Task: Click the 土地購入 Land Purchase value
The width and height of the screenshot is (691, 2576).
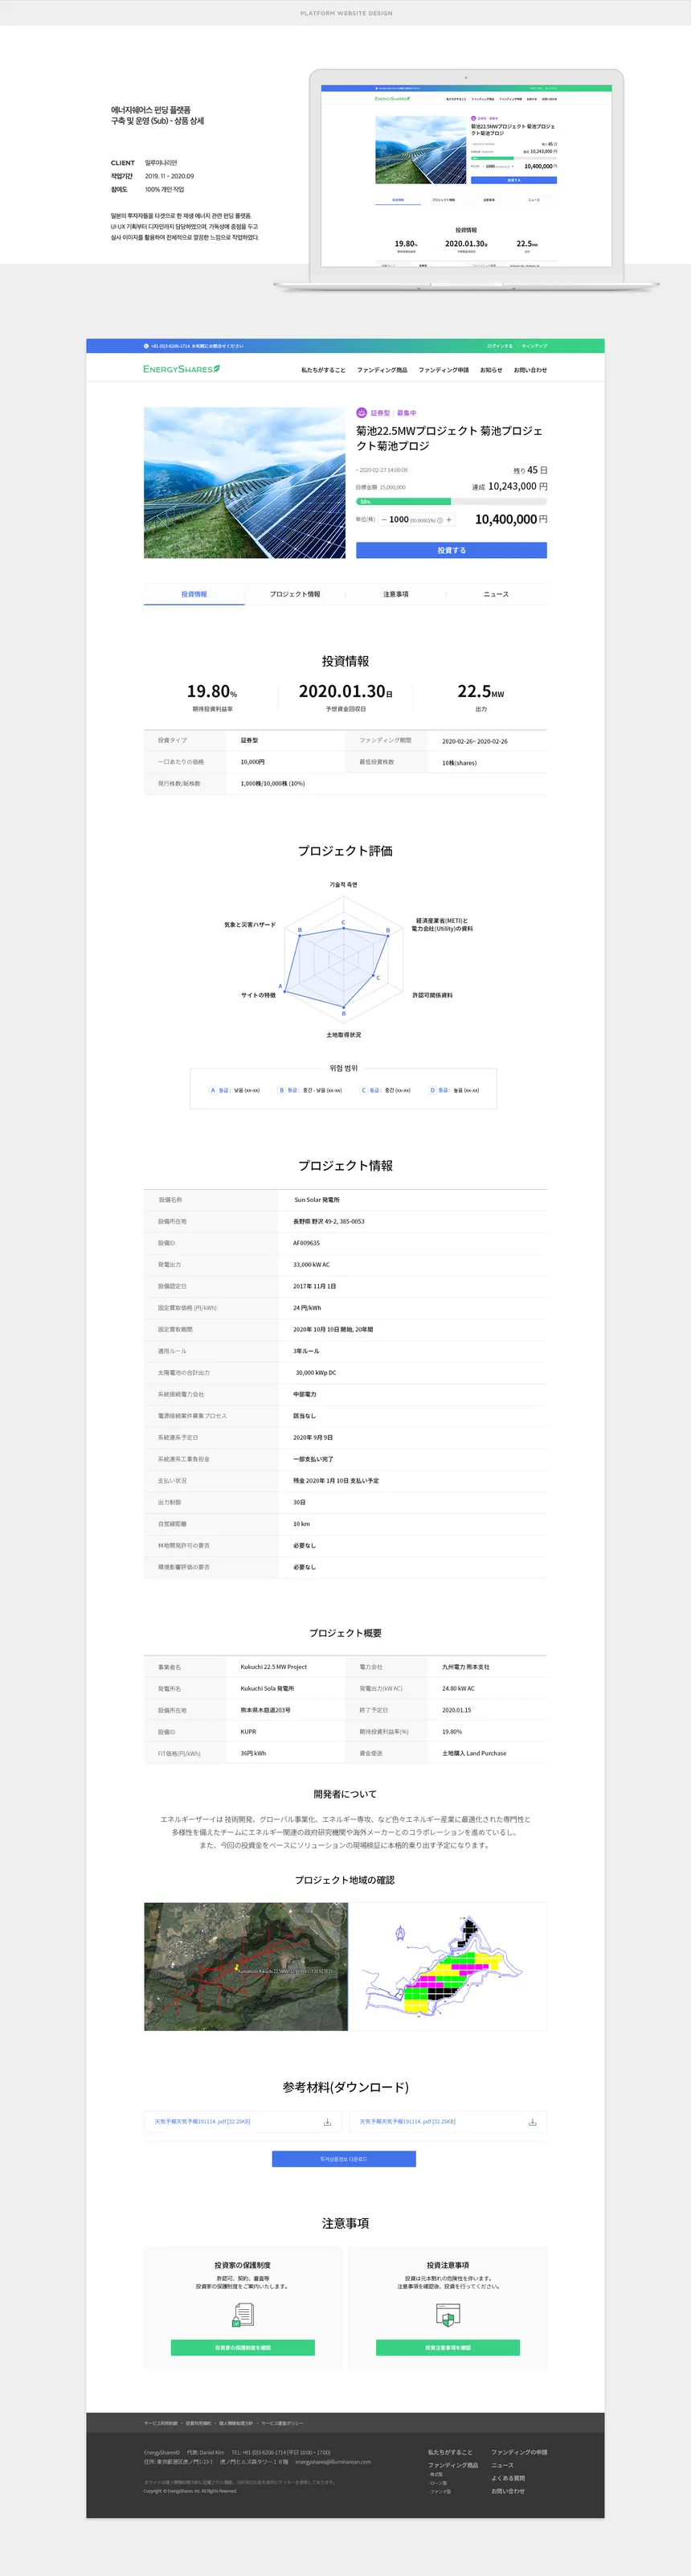Action: [474, 1753]
